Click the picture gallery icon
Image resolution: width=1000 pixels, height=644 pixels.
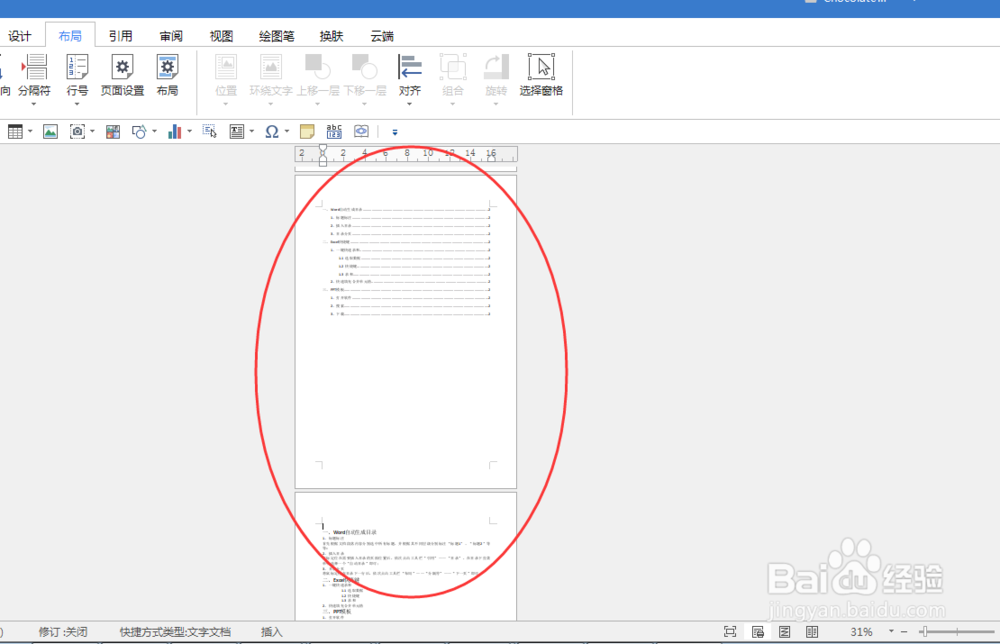[113, 132]
